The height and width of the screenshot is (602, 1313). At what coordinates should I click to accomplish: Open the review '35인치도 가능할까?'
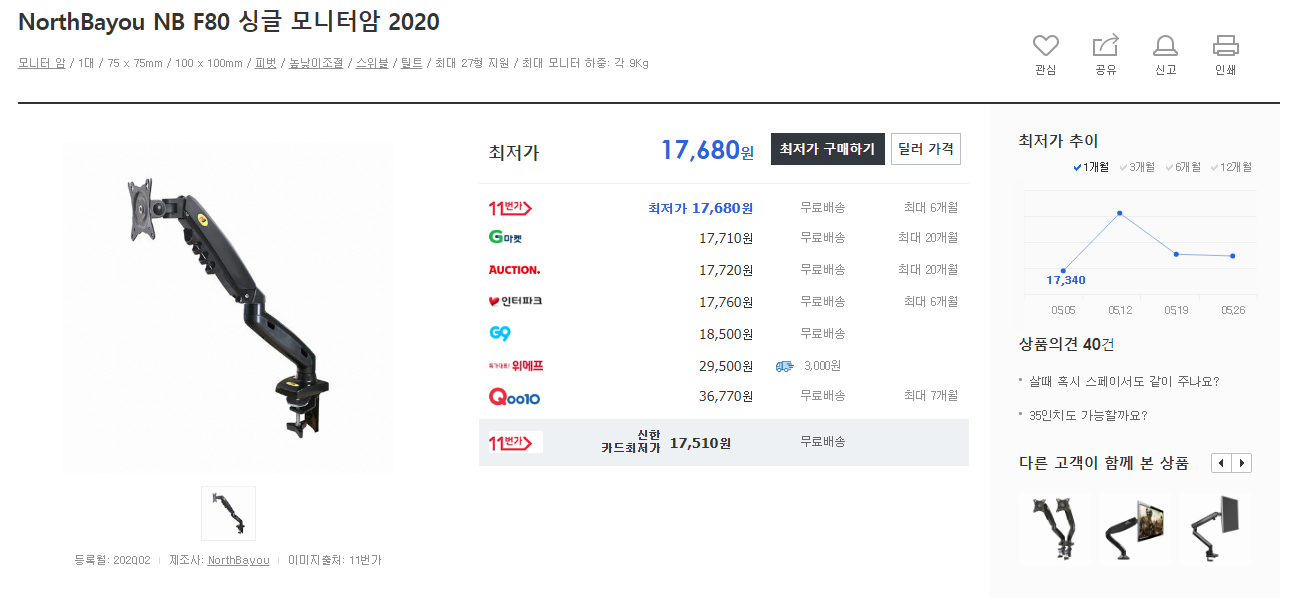pos(1088,415)
